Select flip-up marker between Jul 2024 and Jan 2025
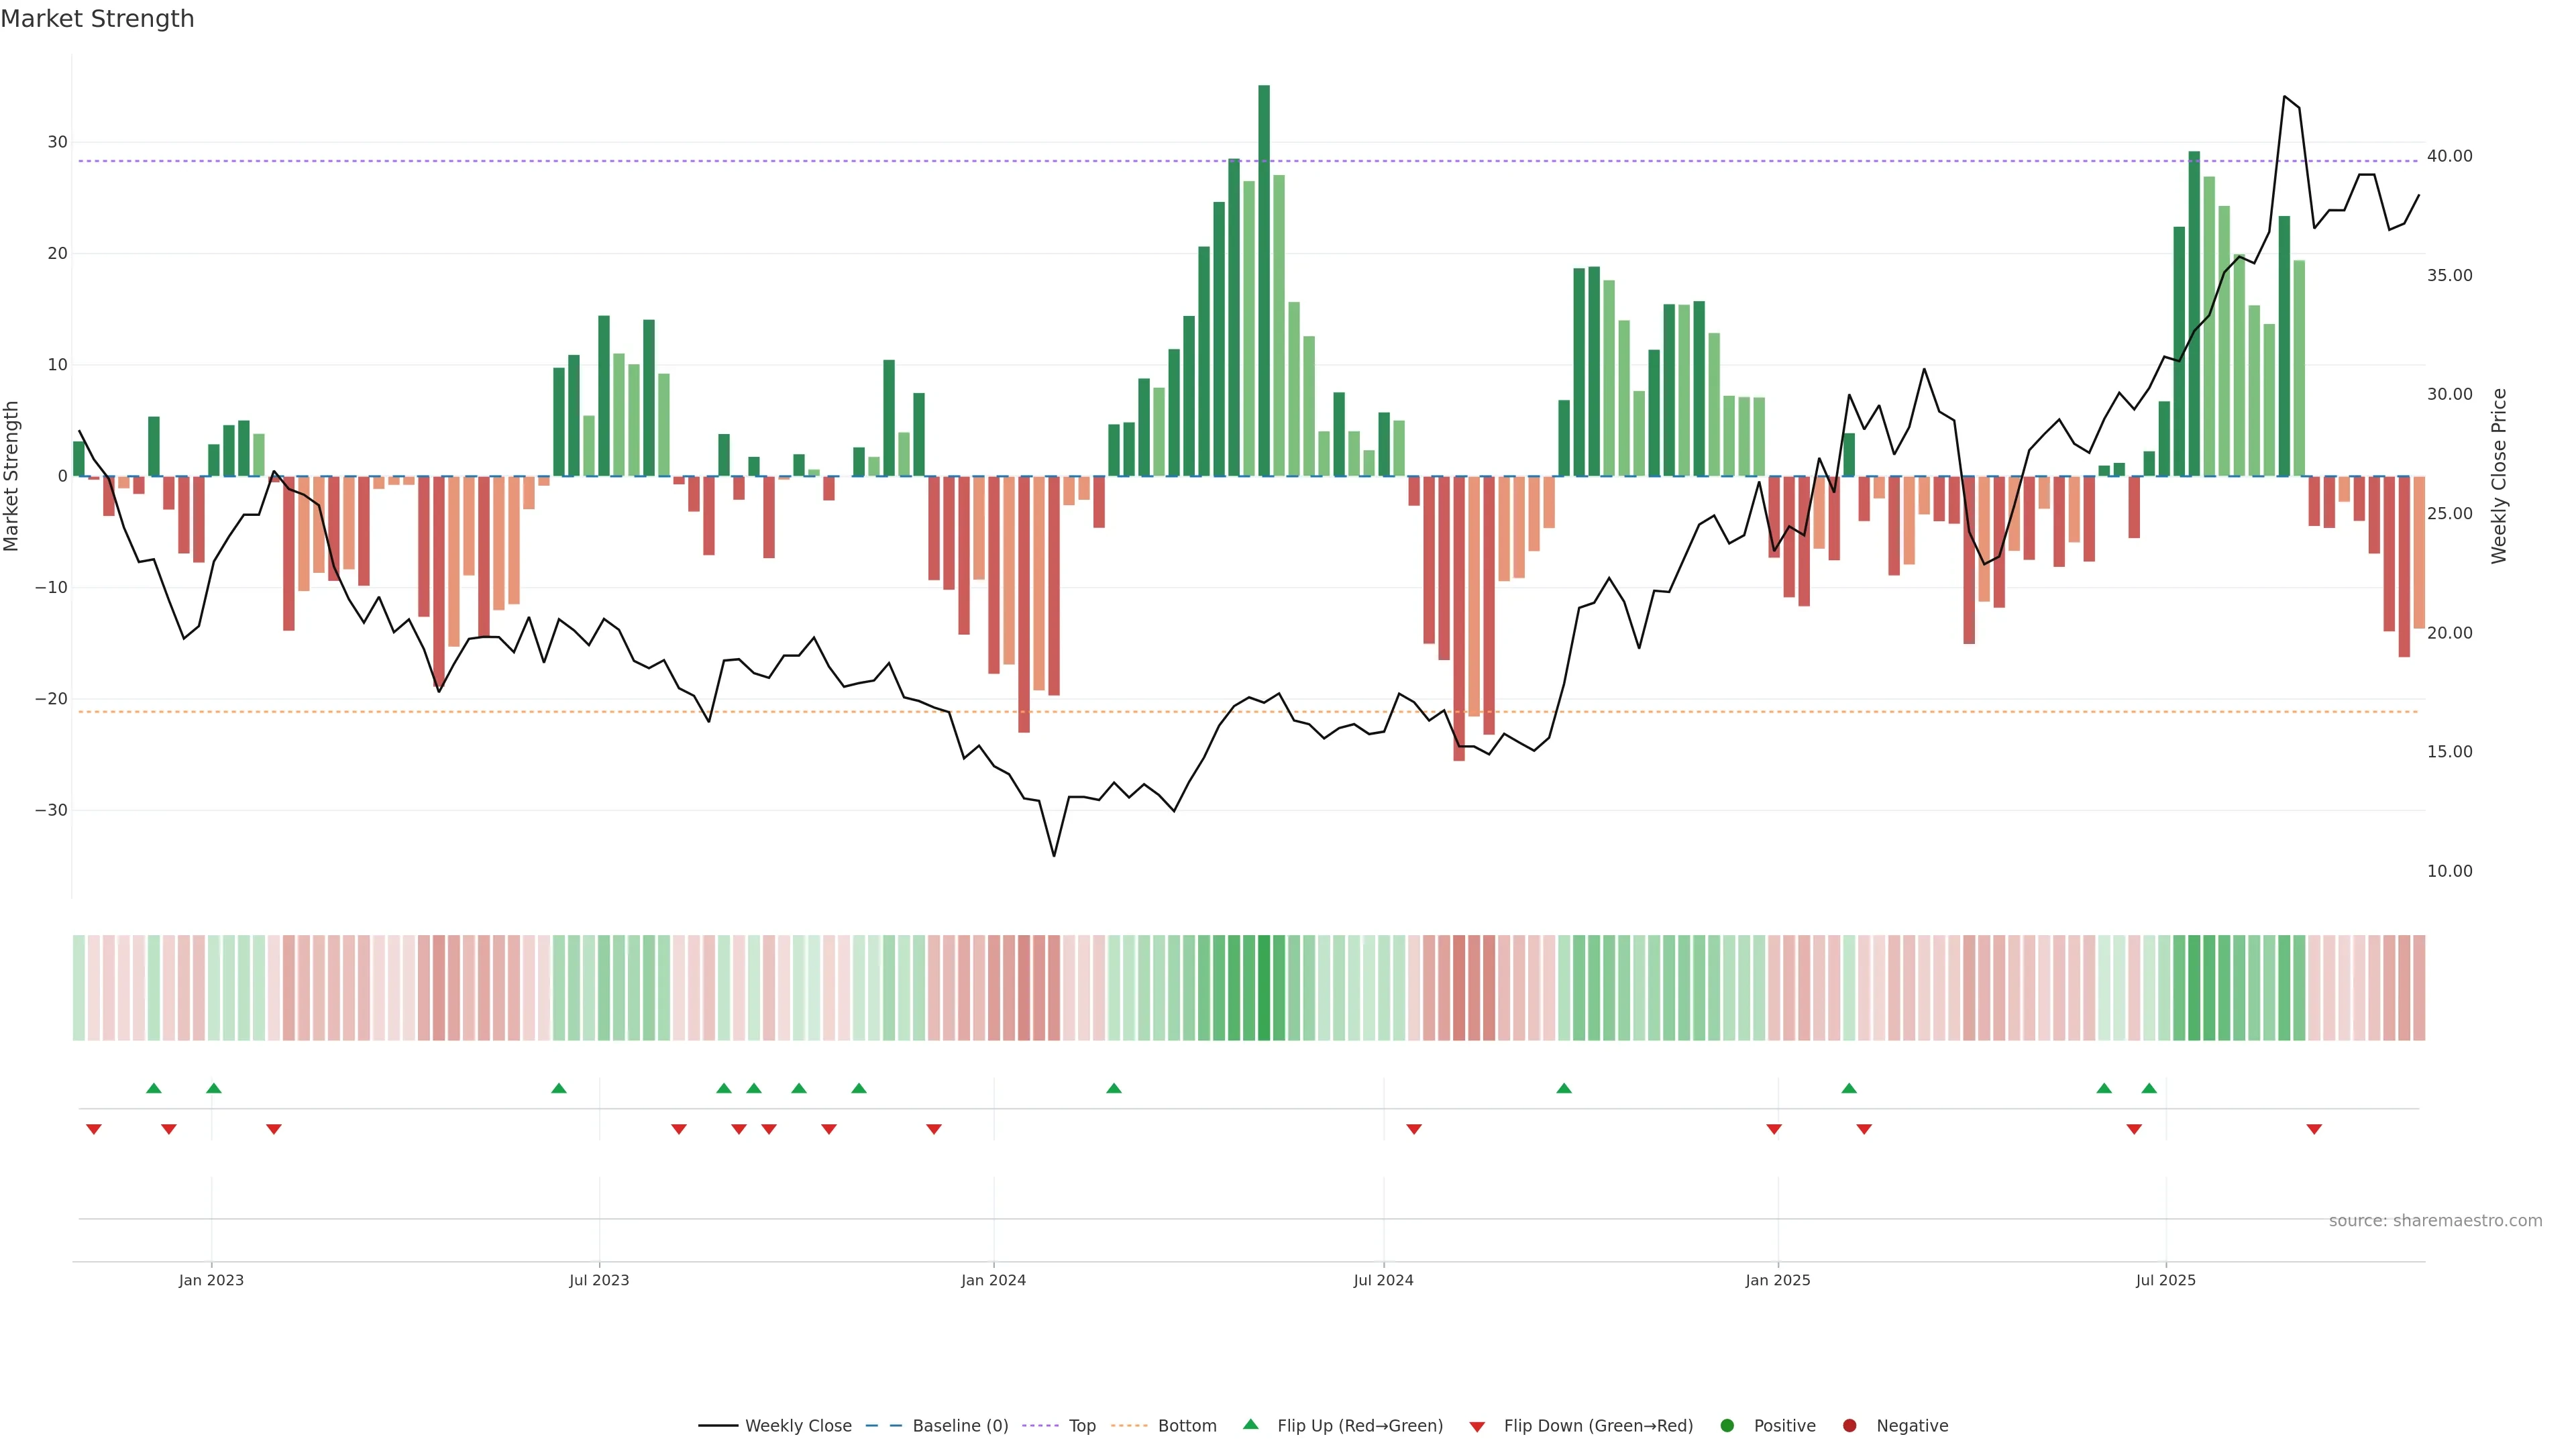2576x1449 pixels. click(x=1564, y=1088)
